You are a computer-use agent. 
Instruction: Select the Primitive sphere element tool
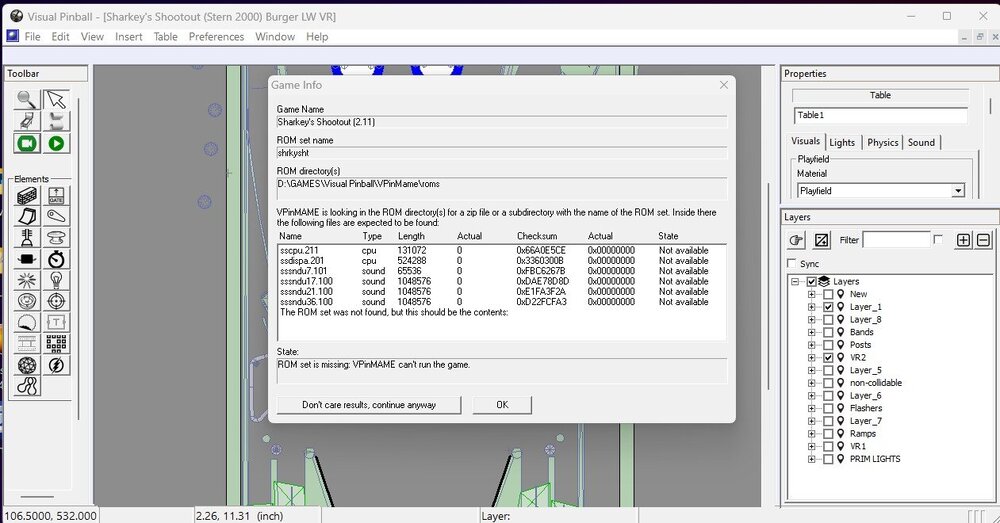pos(27,365)
